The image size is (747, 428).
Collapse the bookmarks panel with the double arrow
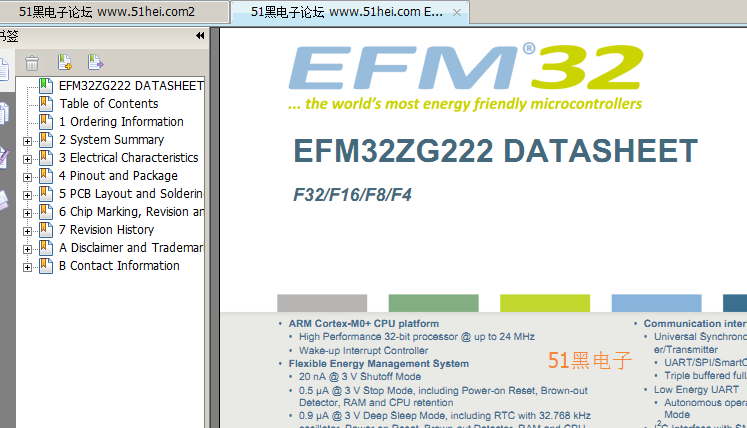coord(200,36)
